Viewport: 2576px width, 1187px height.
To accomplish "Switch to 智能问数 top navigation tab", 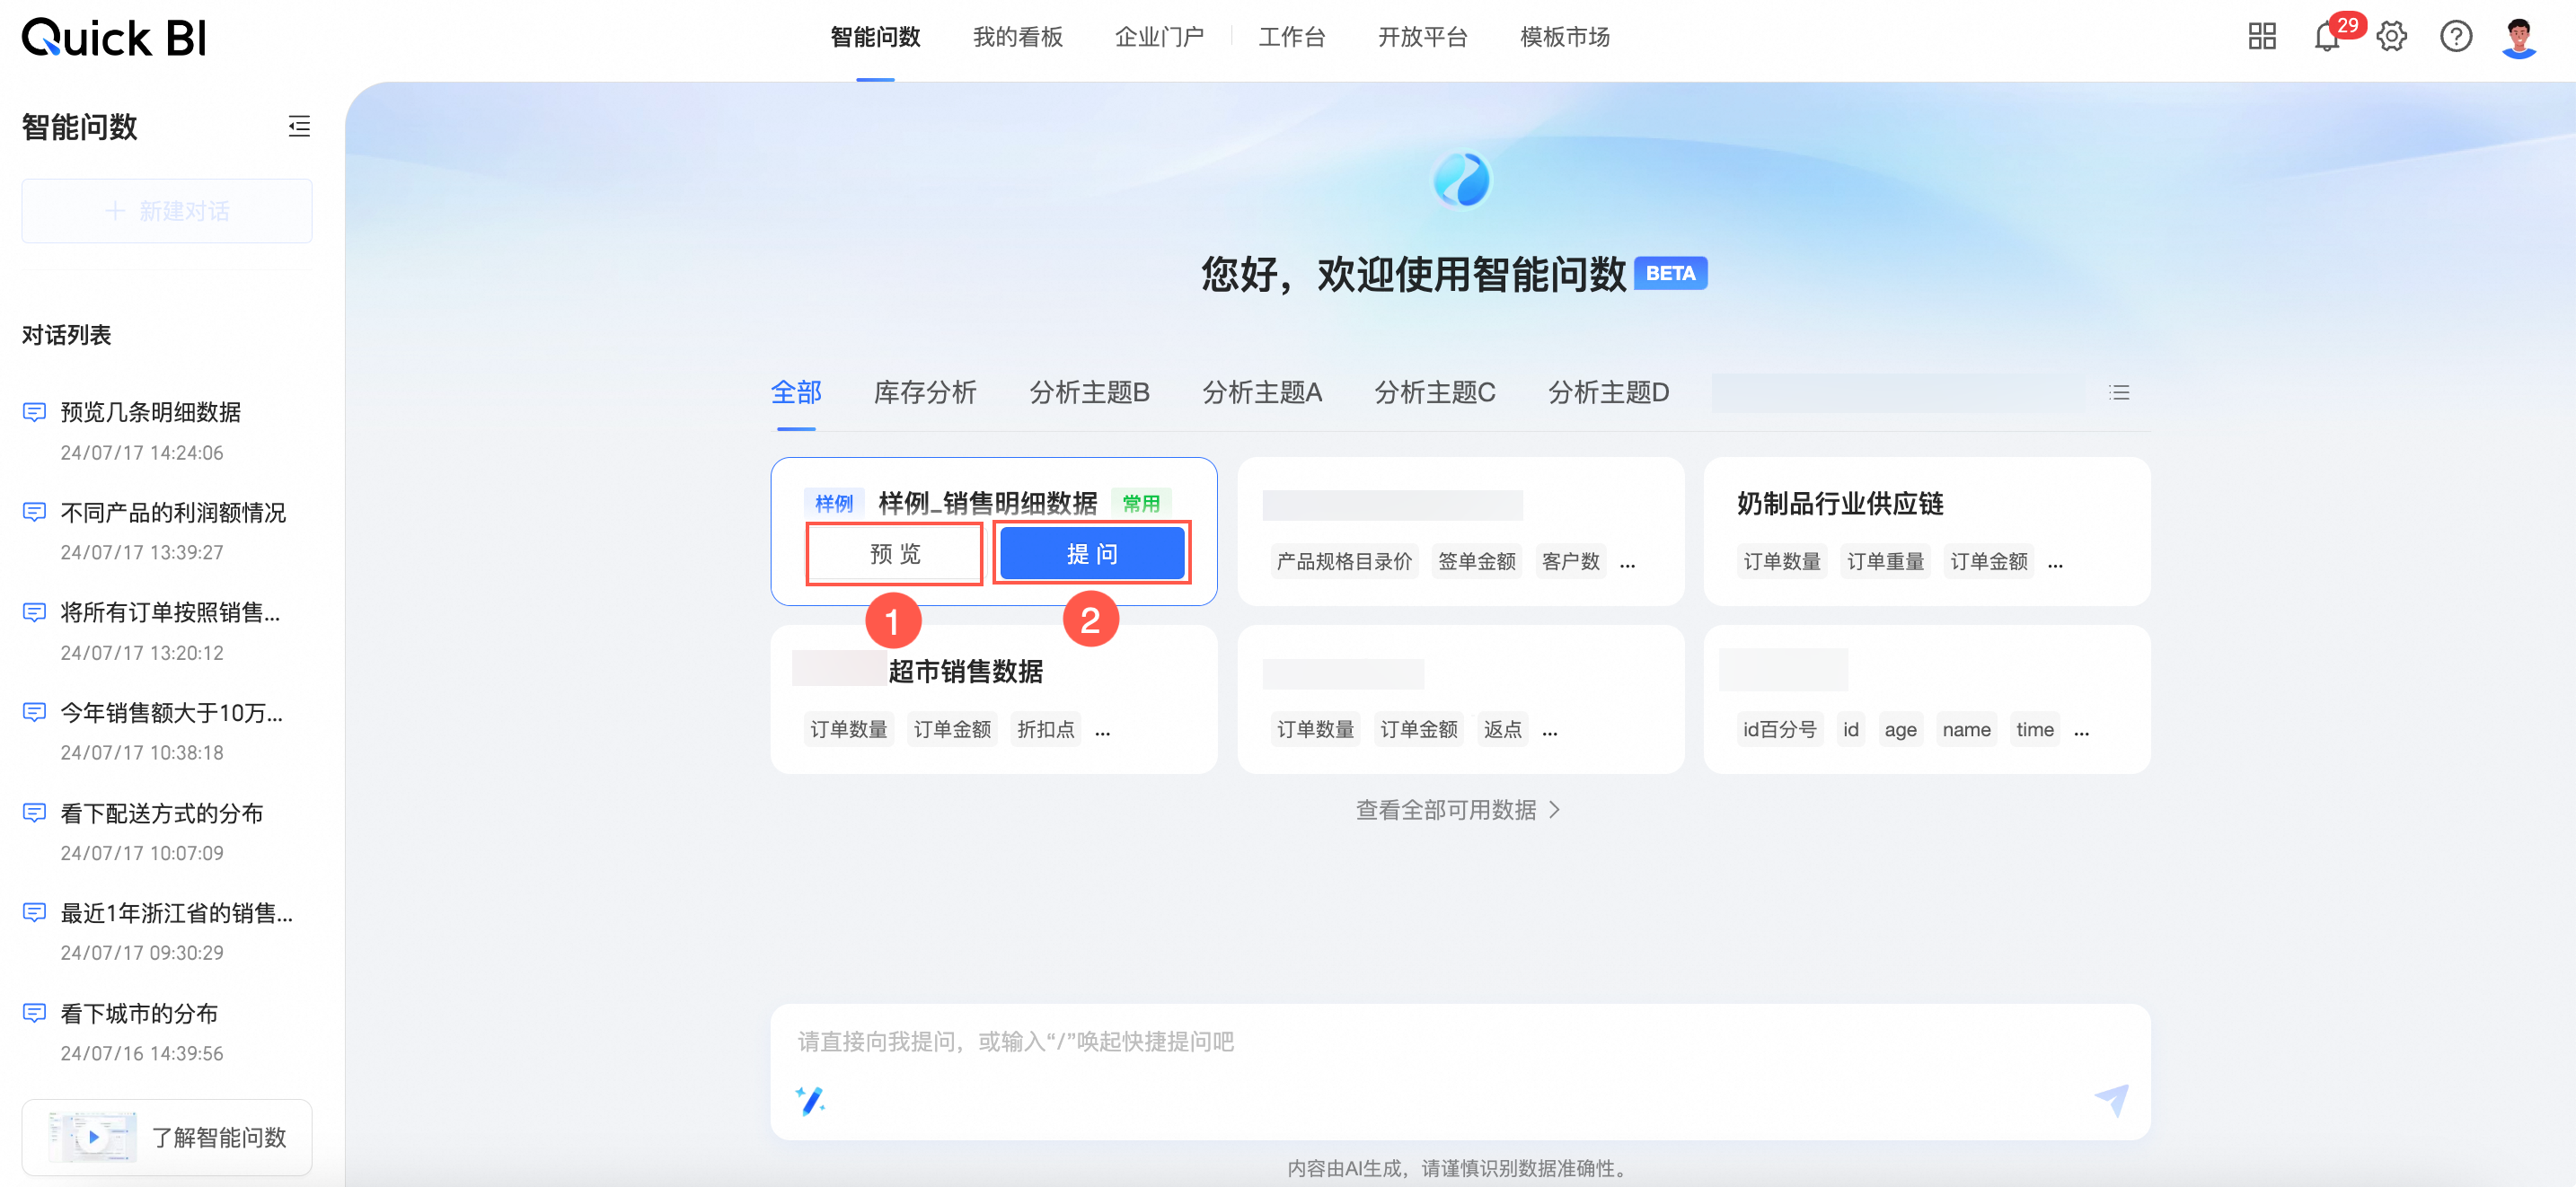I will click(875, 37).
